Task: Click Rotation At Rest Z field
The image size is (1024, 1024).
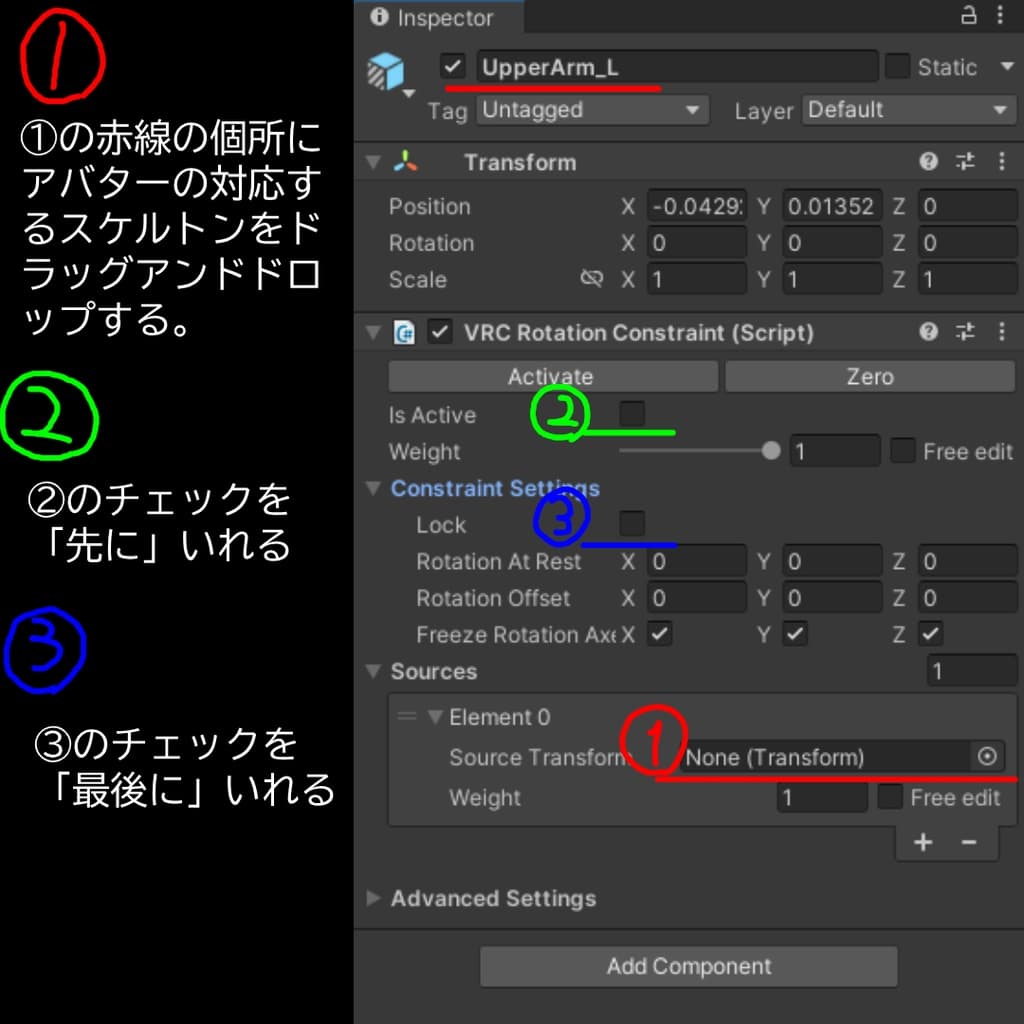Action: [967, 561]
